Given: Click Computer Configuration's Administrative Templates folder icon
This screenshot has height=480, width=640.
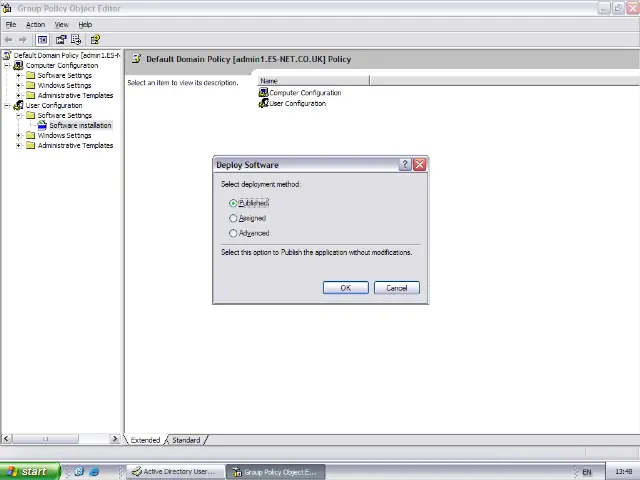Looking at the screenshot, I should pos(31,95).
